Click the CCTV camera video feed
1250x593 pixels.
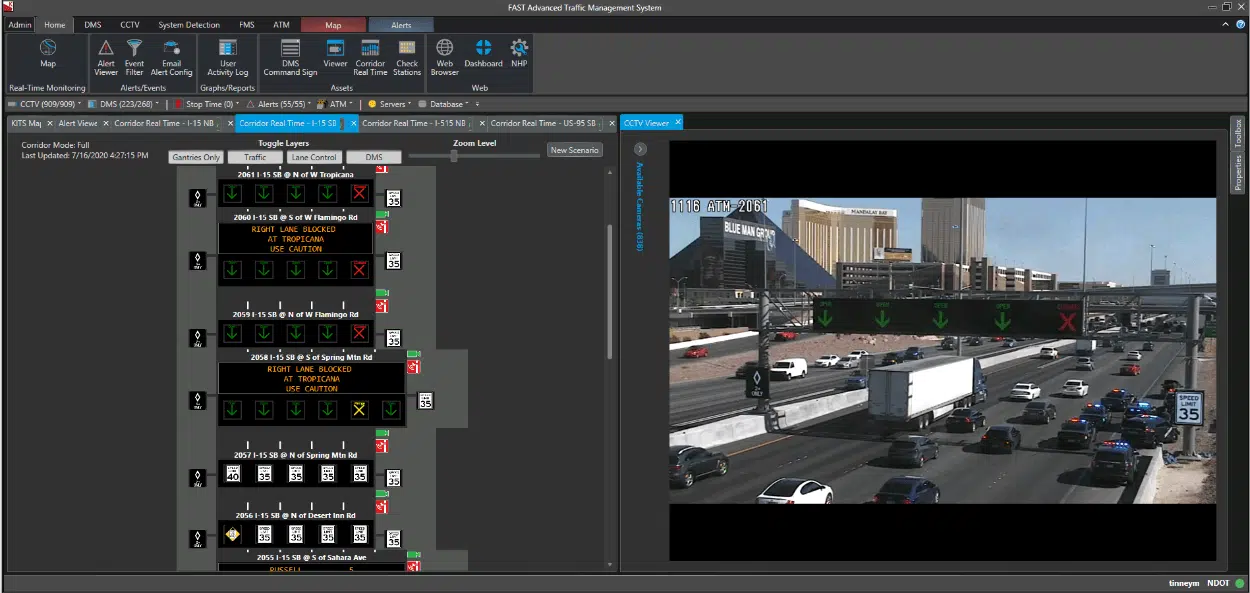942,350
